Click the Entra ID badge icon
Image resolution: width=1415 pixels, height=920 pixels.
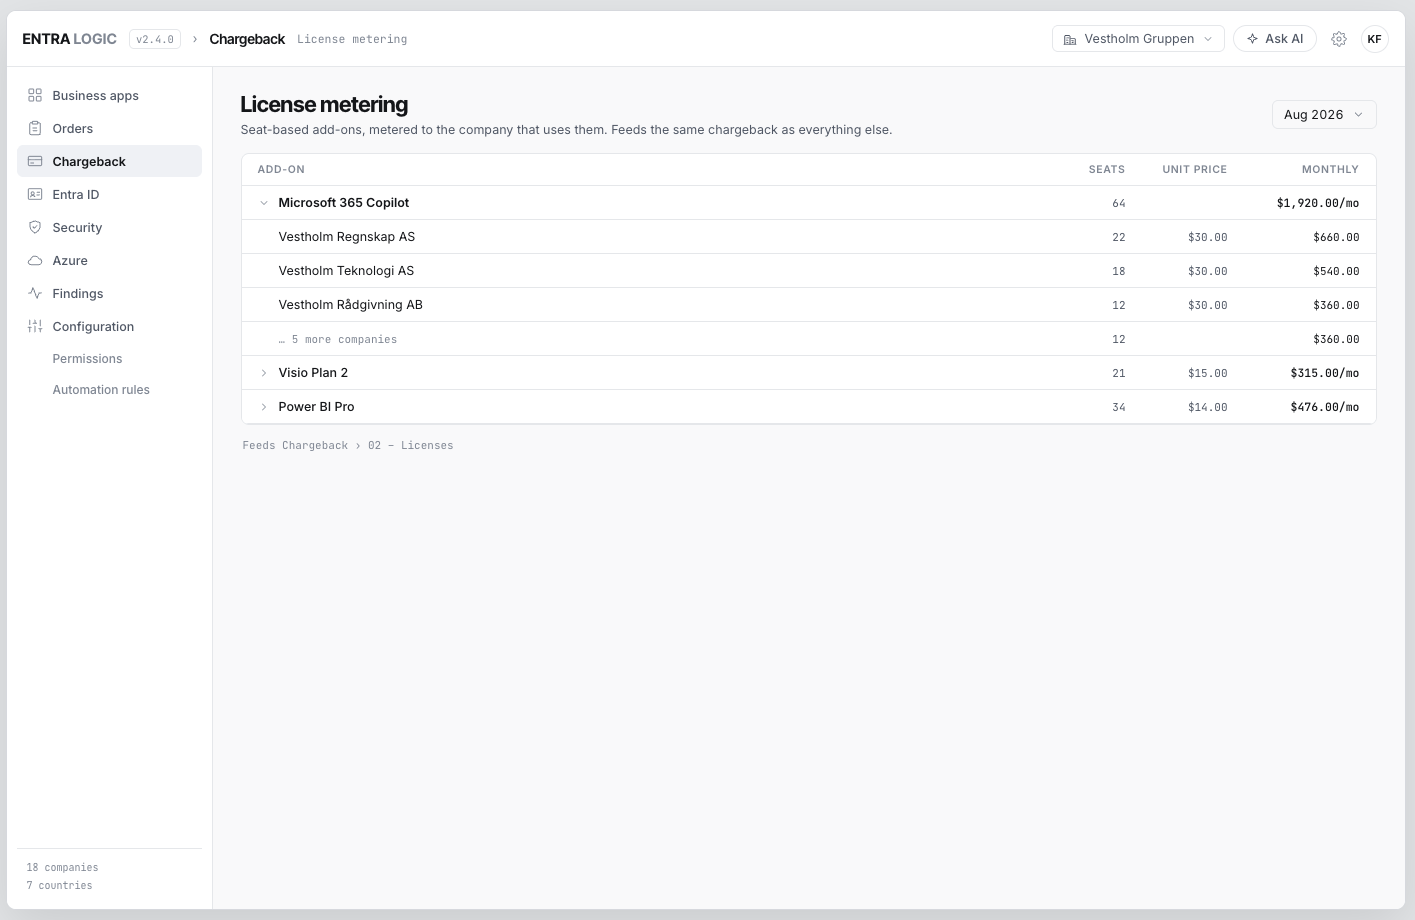[35, 194]
